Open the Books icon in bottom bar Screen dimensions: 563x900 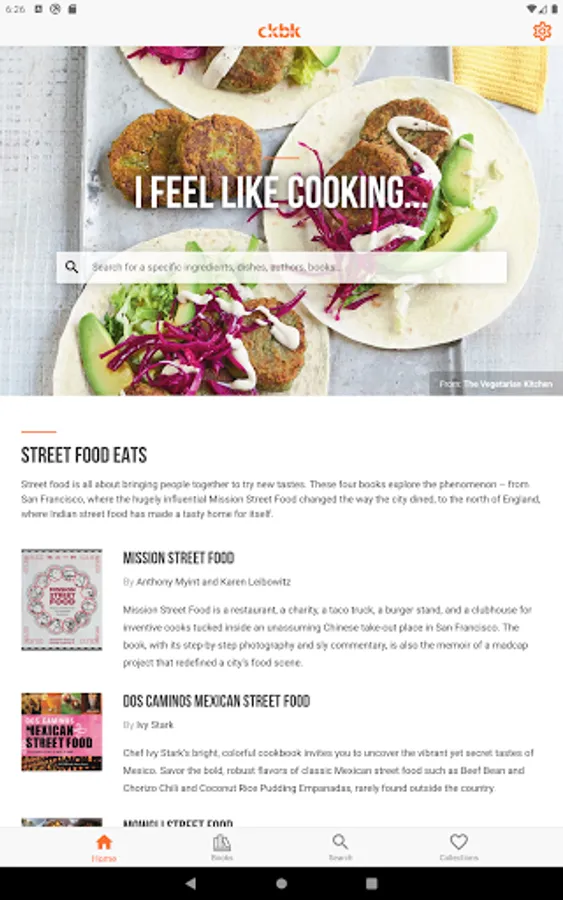(x=222, y=842)
